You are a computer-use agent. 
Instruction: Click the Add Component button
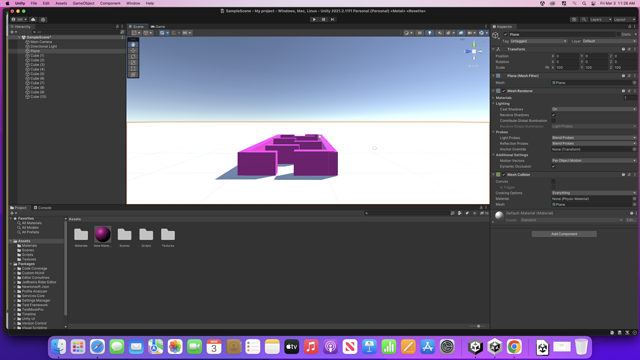pyautogui.click(x=564, y=234)
